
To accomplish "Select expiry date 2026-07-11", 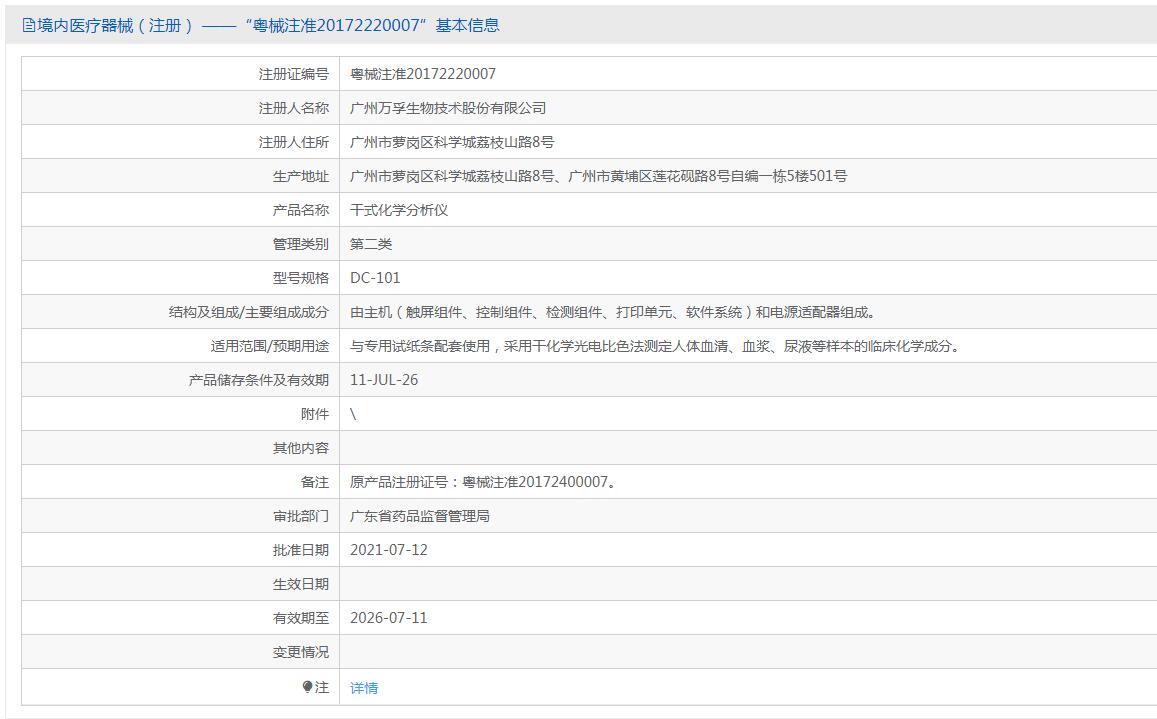I will (389, 618).
